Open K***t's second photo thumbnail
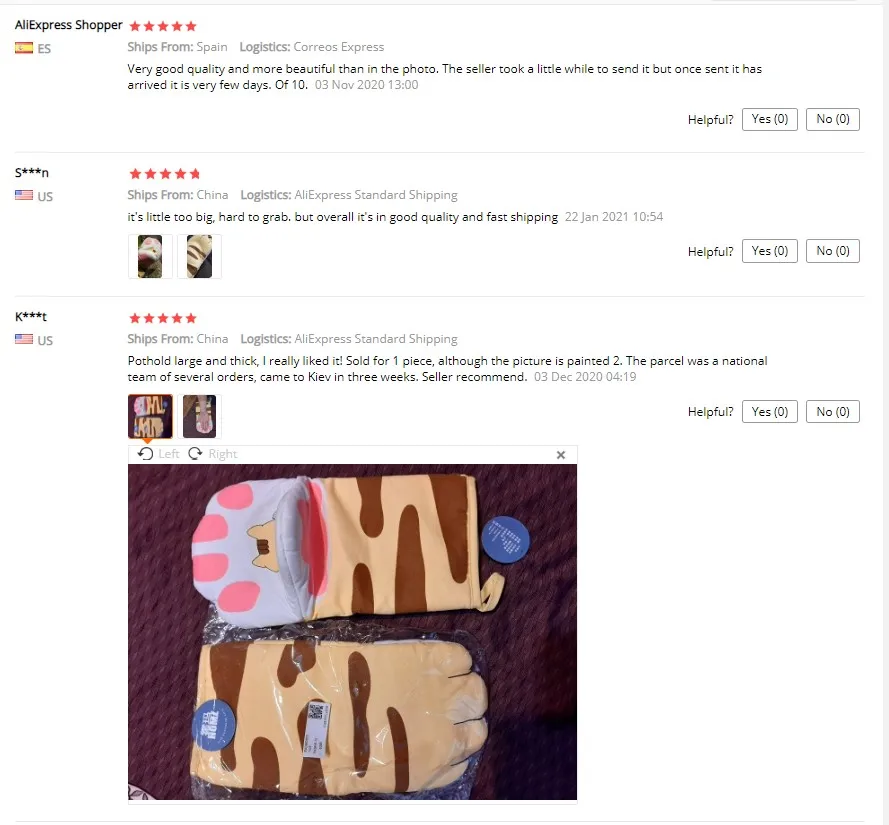Screen dimensions: 889x825 pos(199,417)
